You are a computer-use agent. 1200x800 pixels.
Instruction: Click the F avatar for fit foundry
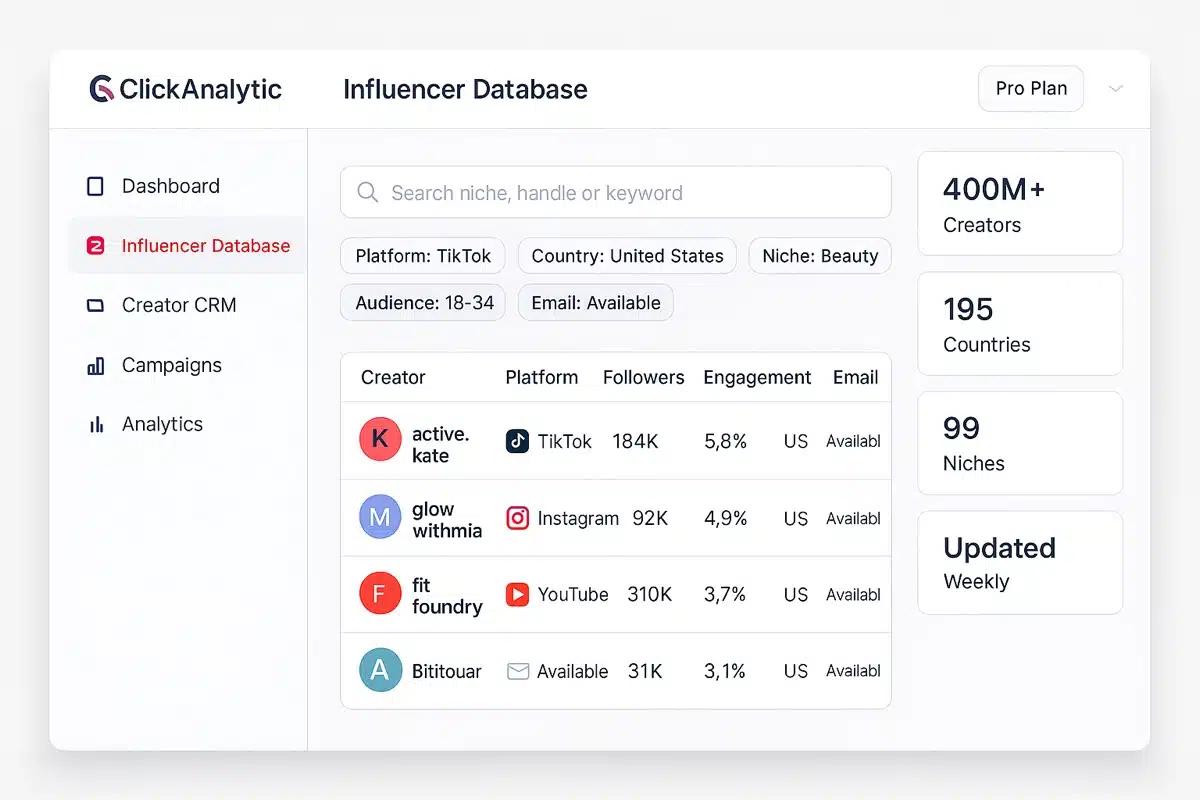click(x=380, y=594)
